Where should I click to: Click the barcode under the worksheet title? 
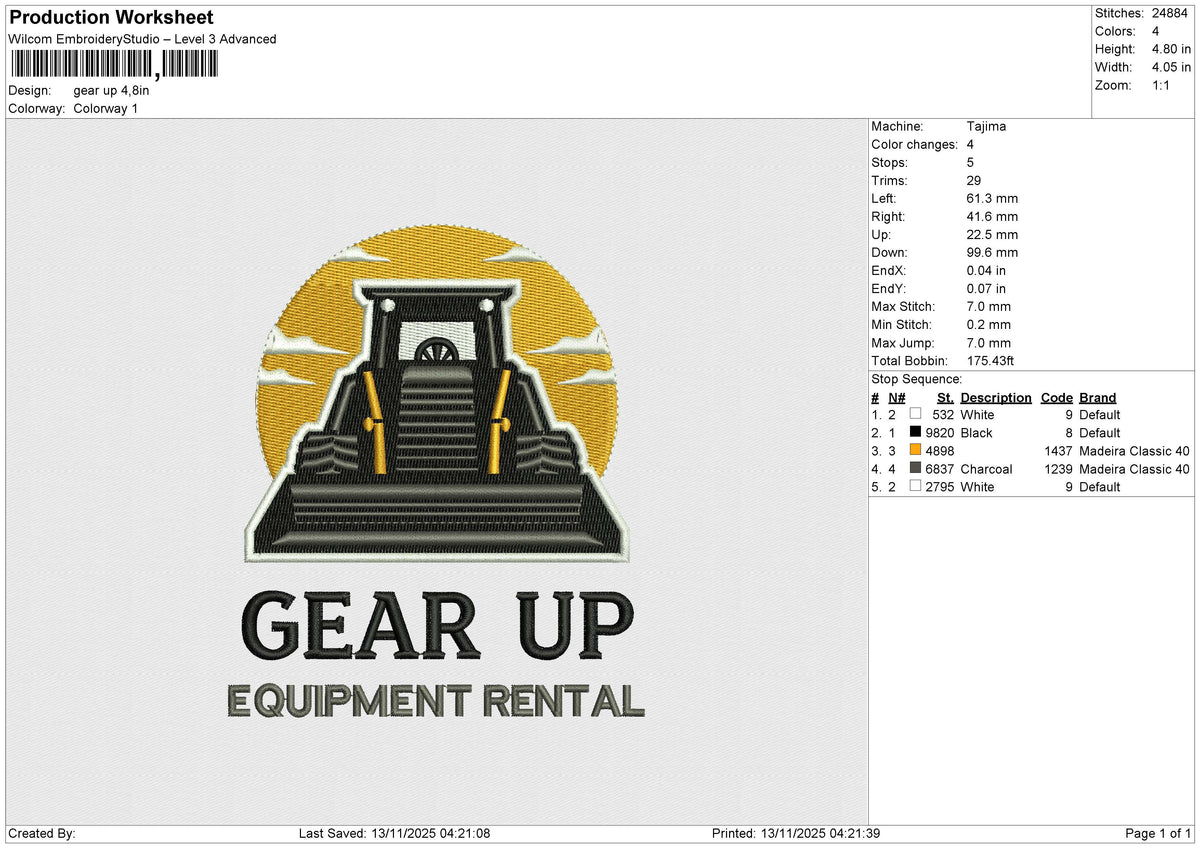[114, 65]
